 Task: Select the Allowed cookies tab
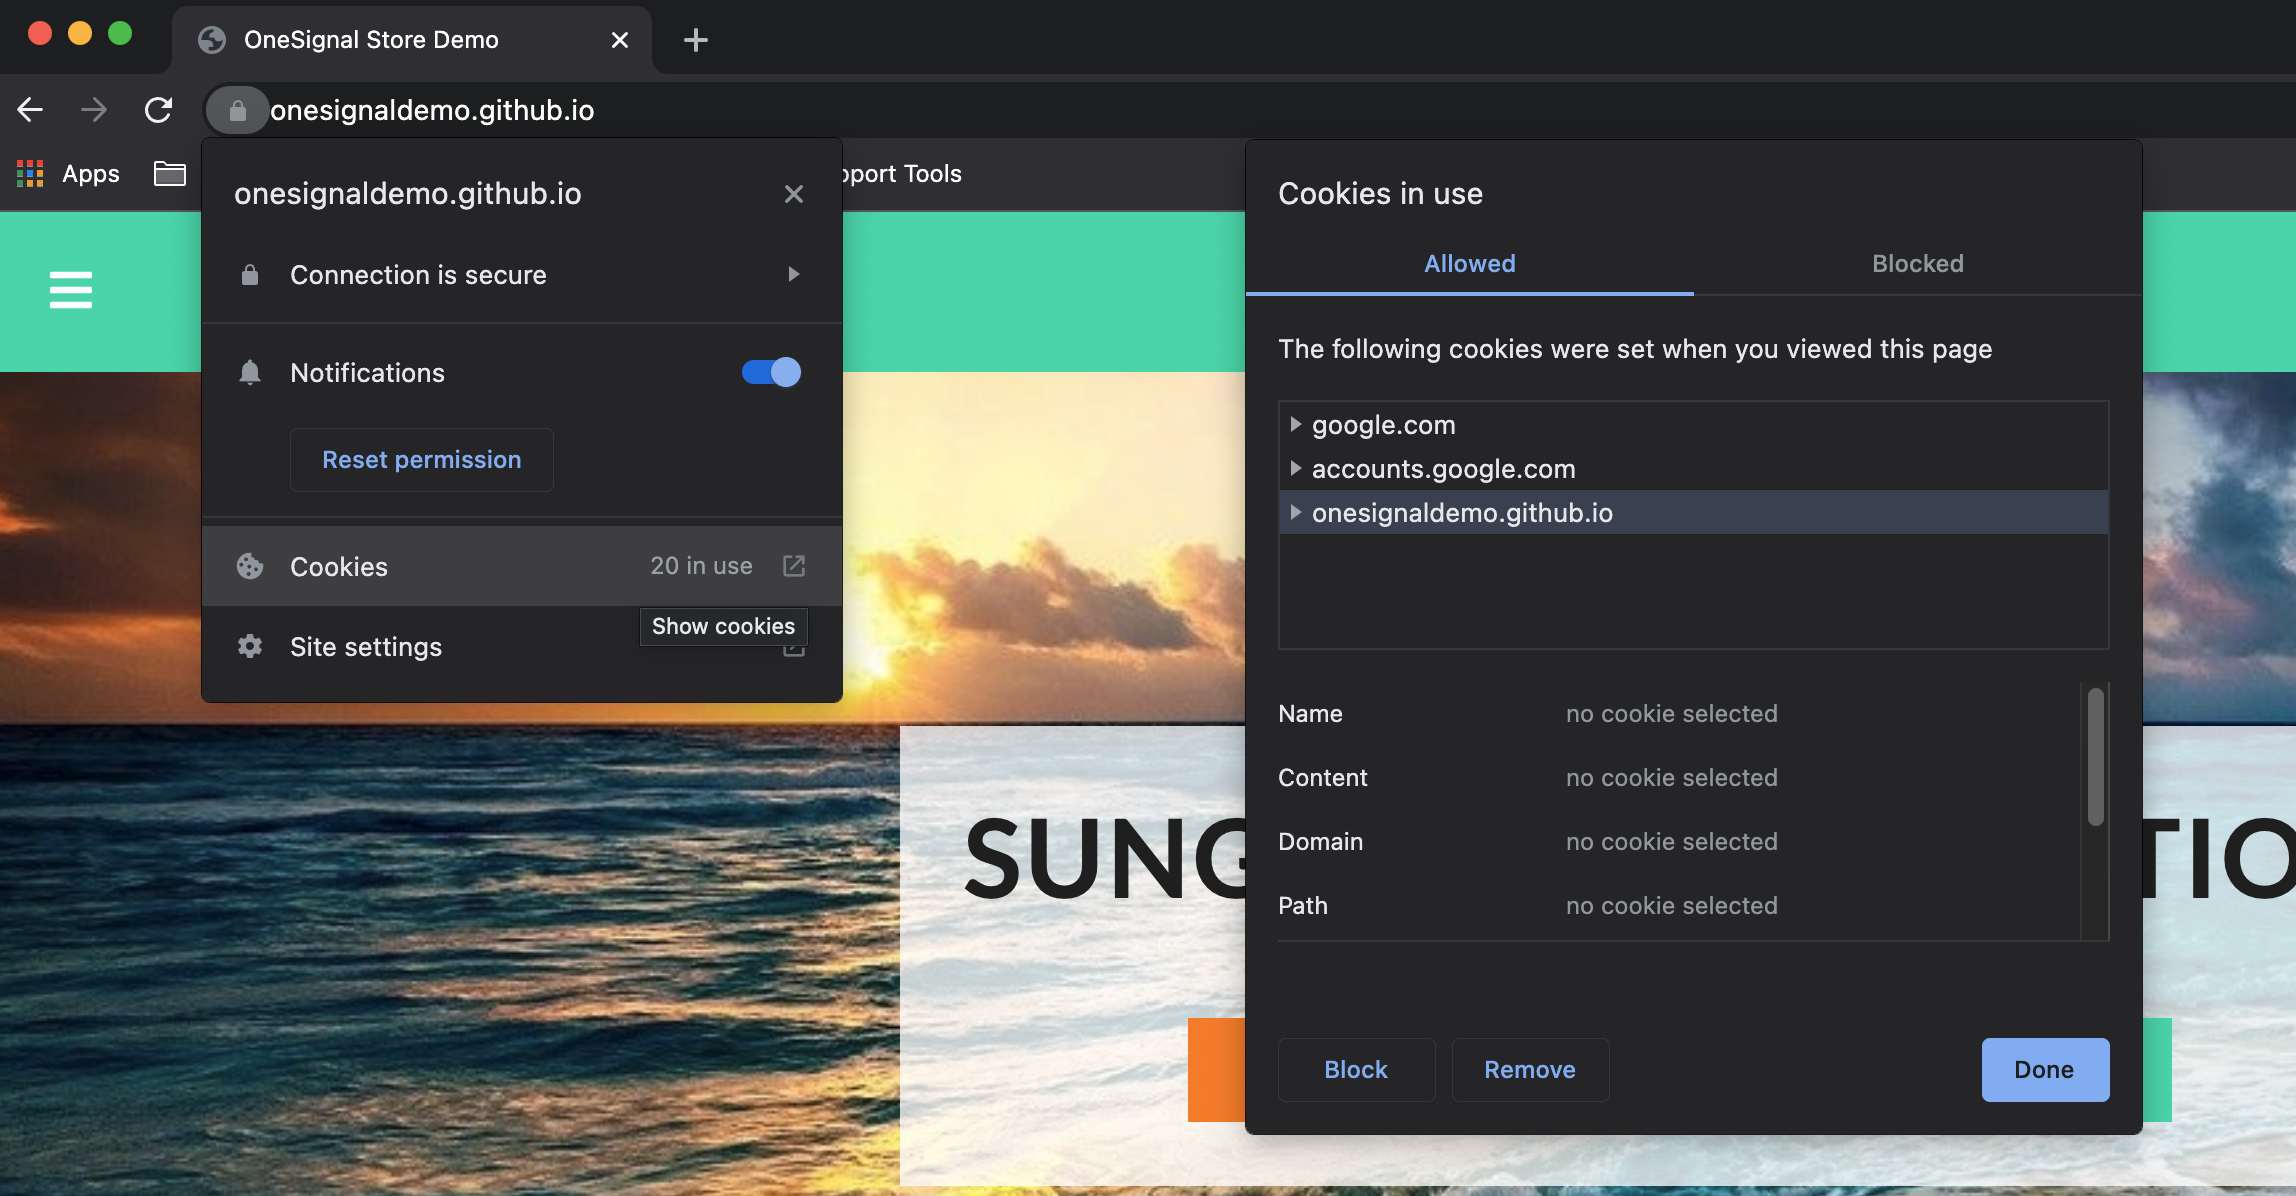(x=1469, y=264)
